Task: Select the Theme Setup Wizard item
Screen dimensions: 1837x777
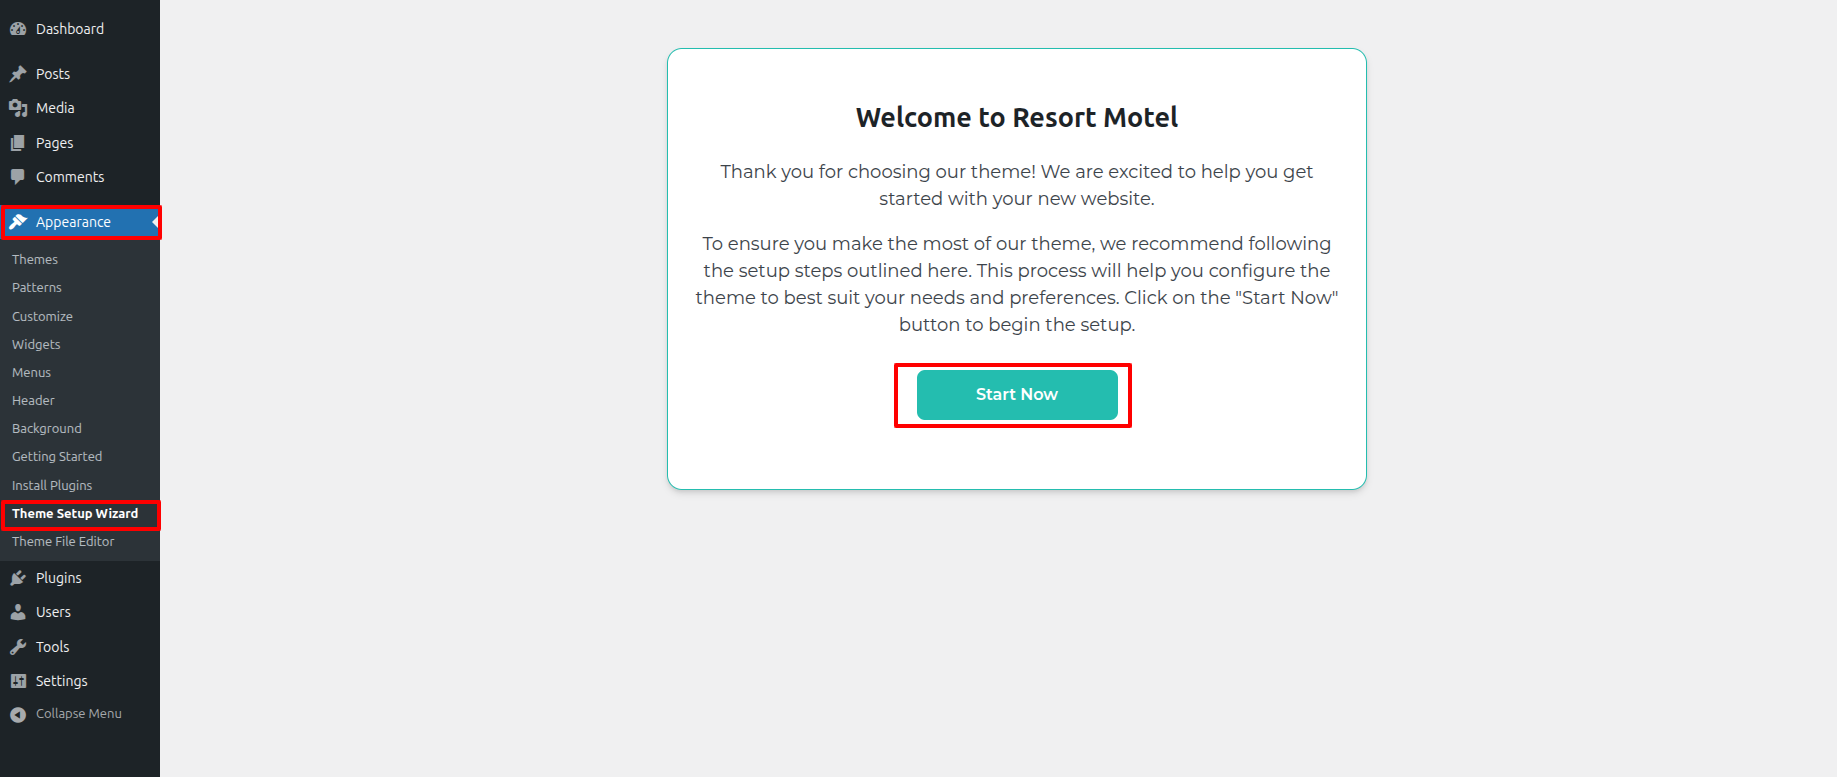Action: (75, 513)
